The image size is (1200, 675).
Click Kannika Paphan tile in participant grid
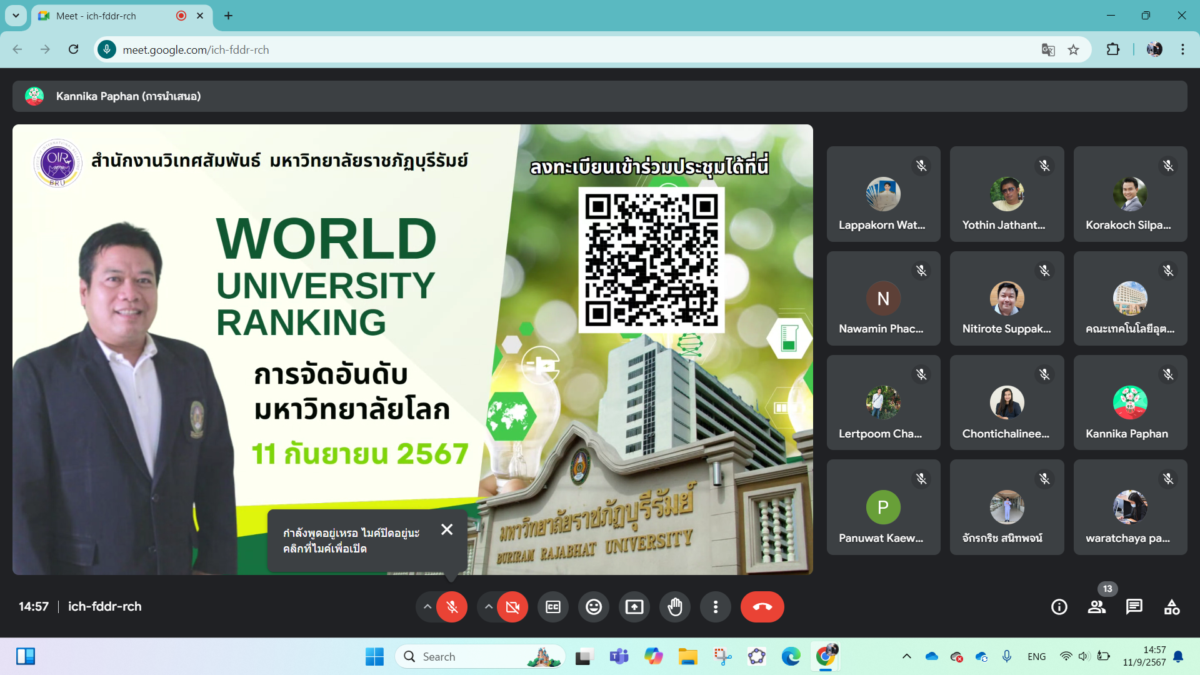tap(1130, 402)
